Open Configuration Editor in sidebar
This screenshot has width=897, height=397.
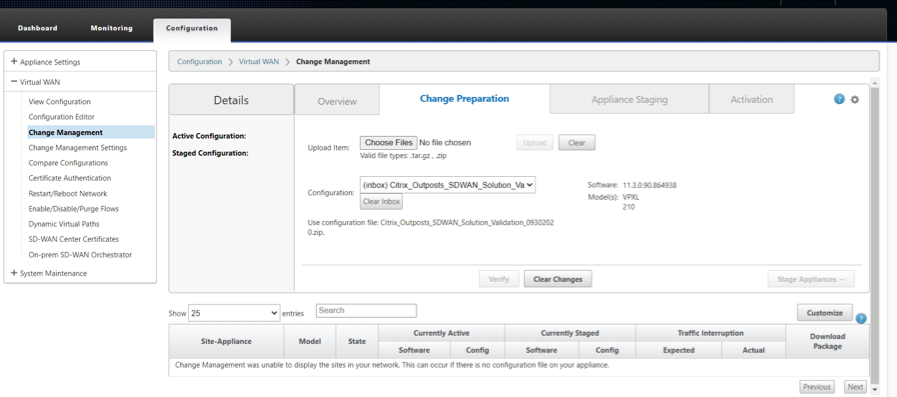coord(62,117)
